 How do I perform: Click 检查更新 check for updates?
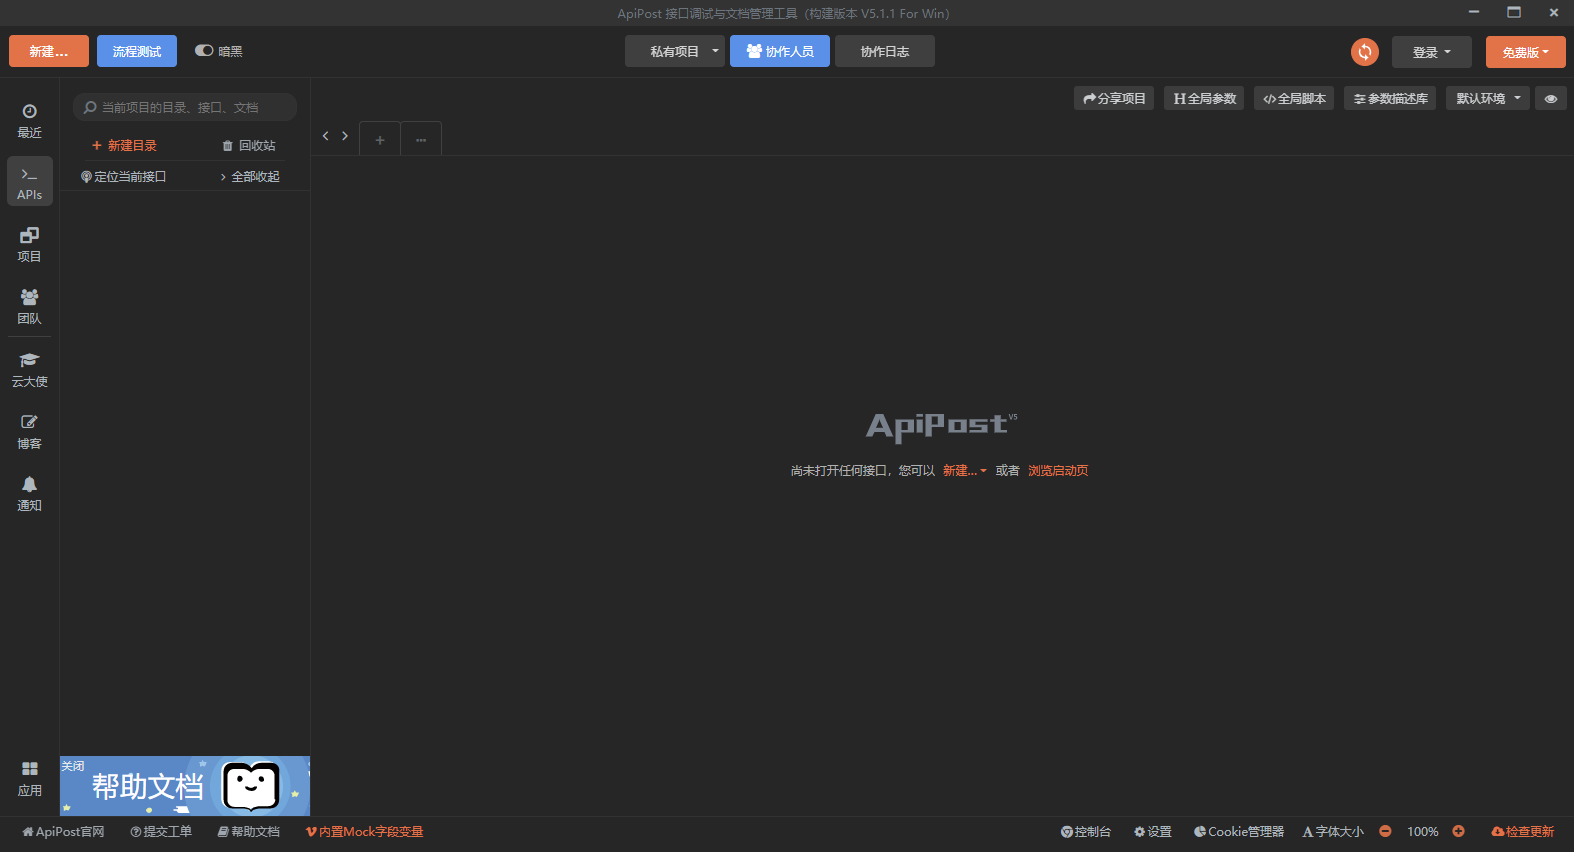(x=1523, y=832)
